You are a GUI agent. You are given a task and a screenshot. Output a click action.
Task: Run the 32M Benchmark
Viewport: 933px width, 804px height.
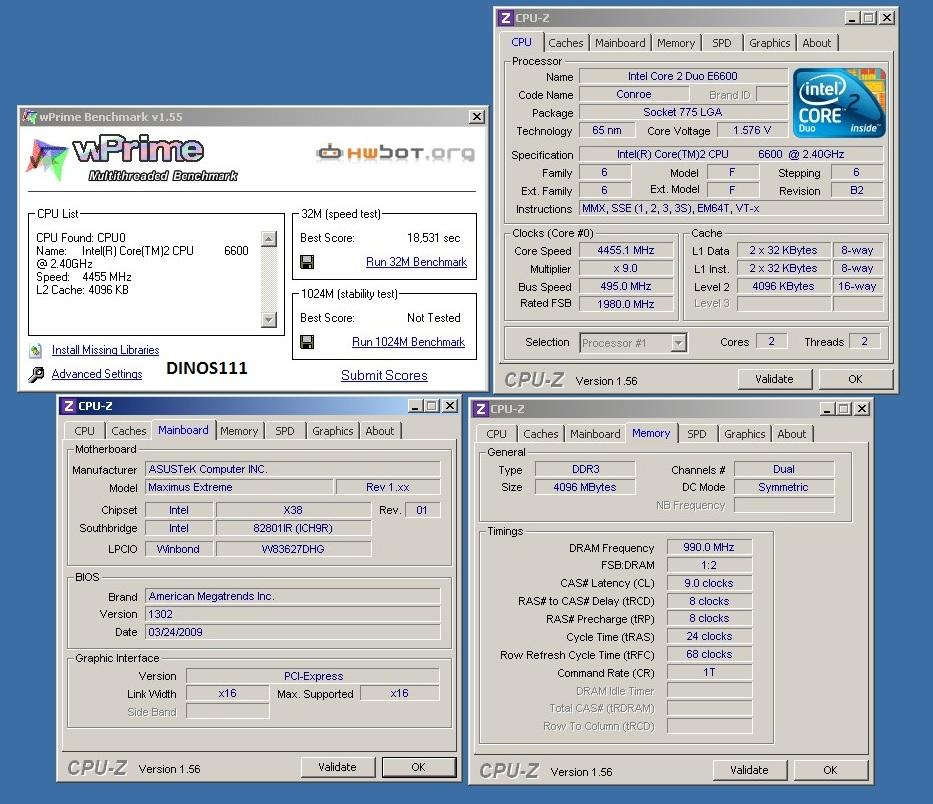click(x=416, y=262)
